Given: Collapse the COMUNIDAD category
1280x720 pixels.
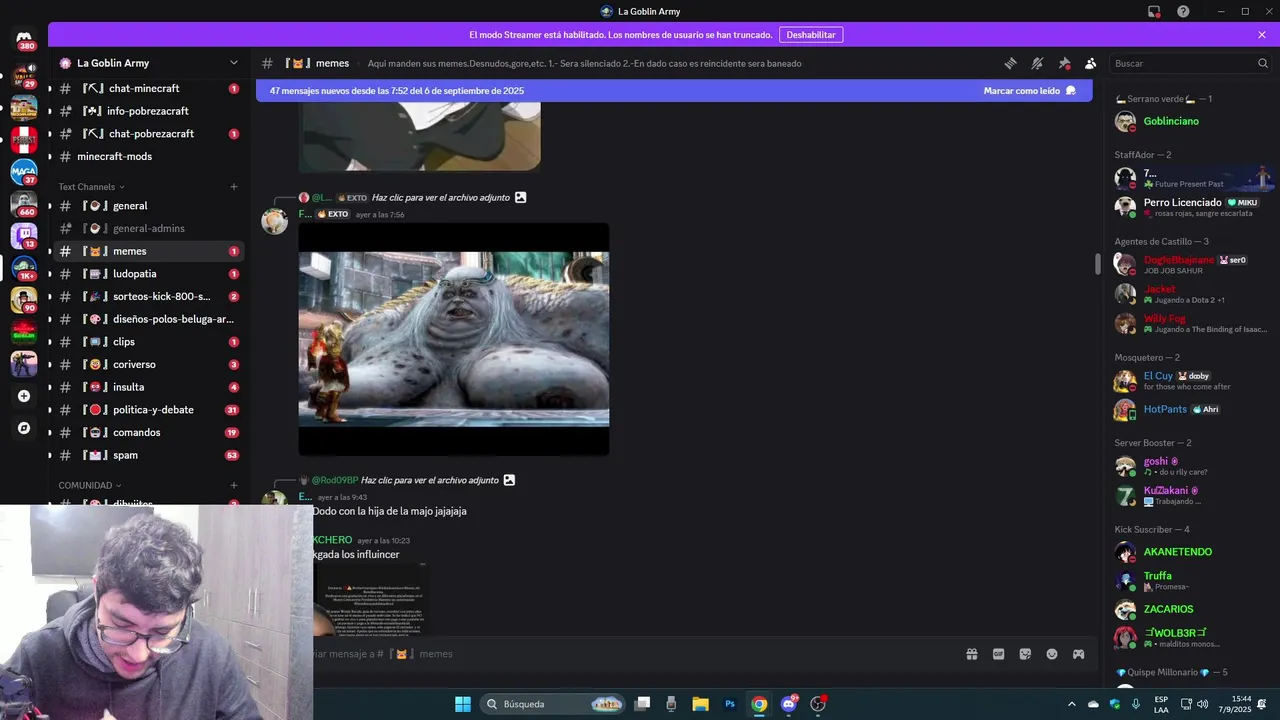Looking at the screenshot, I should [90, 485].
